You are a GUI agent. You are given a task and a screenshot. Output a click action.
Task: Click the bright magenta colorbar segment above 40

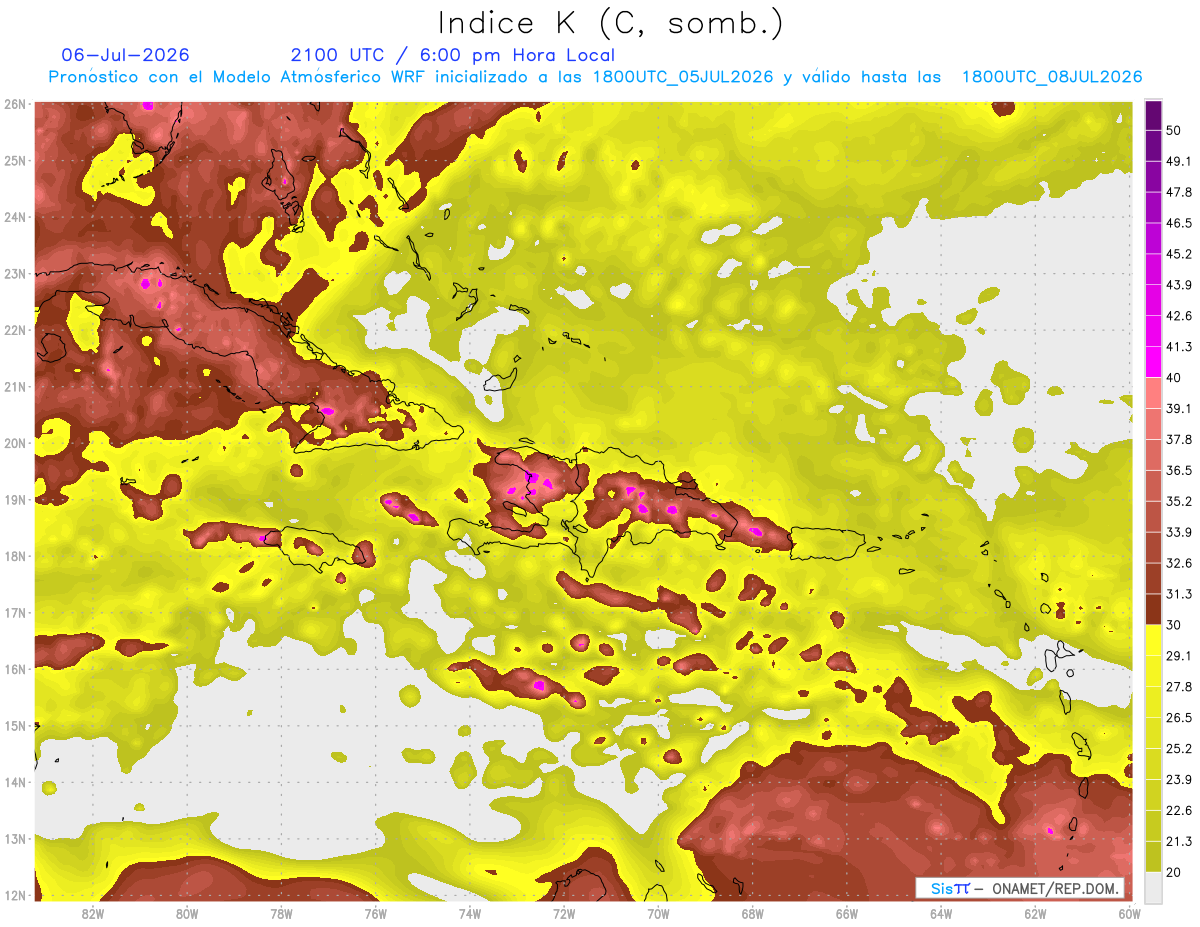(x=1153, y=361)
